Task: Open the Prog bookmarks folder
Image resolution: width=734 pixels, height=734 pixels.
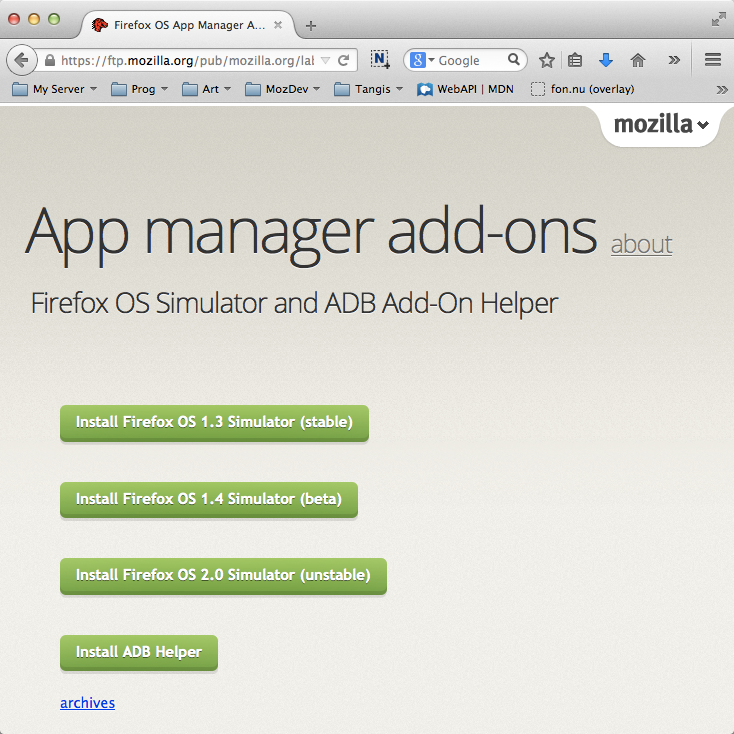Action: [x=139, y=89]
